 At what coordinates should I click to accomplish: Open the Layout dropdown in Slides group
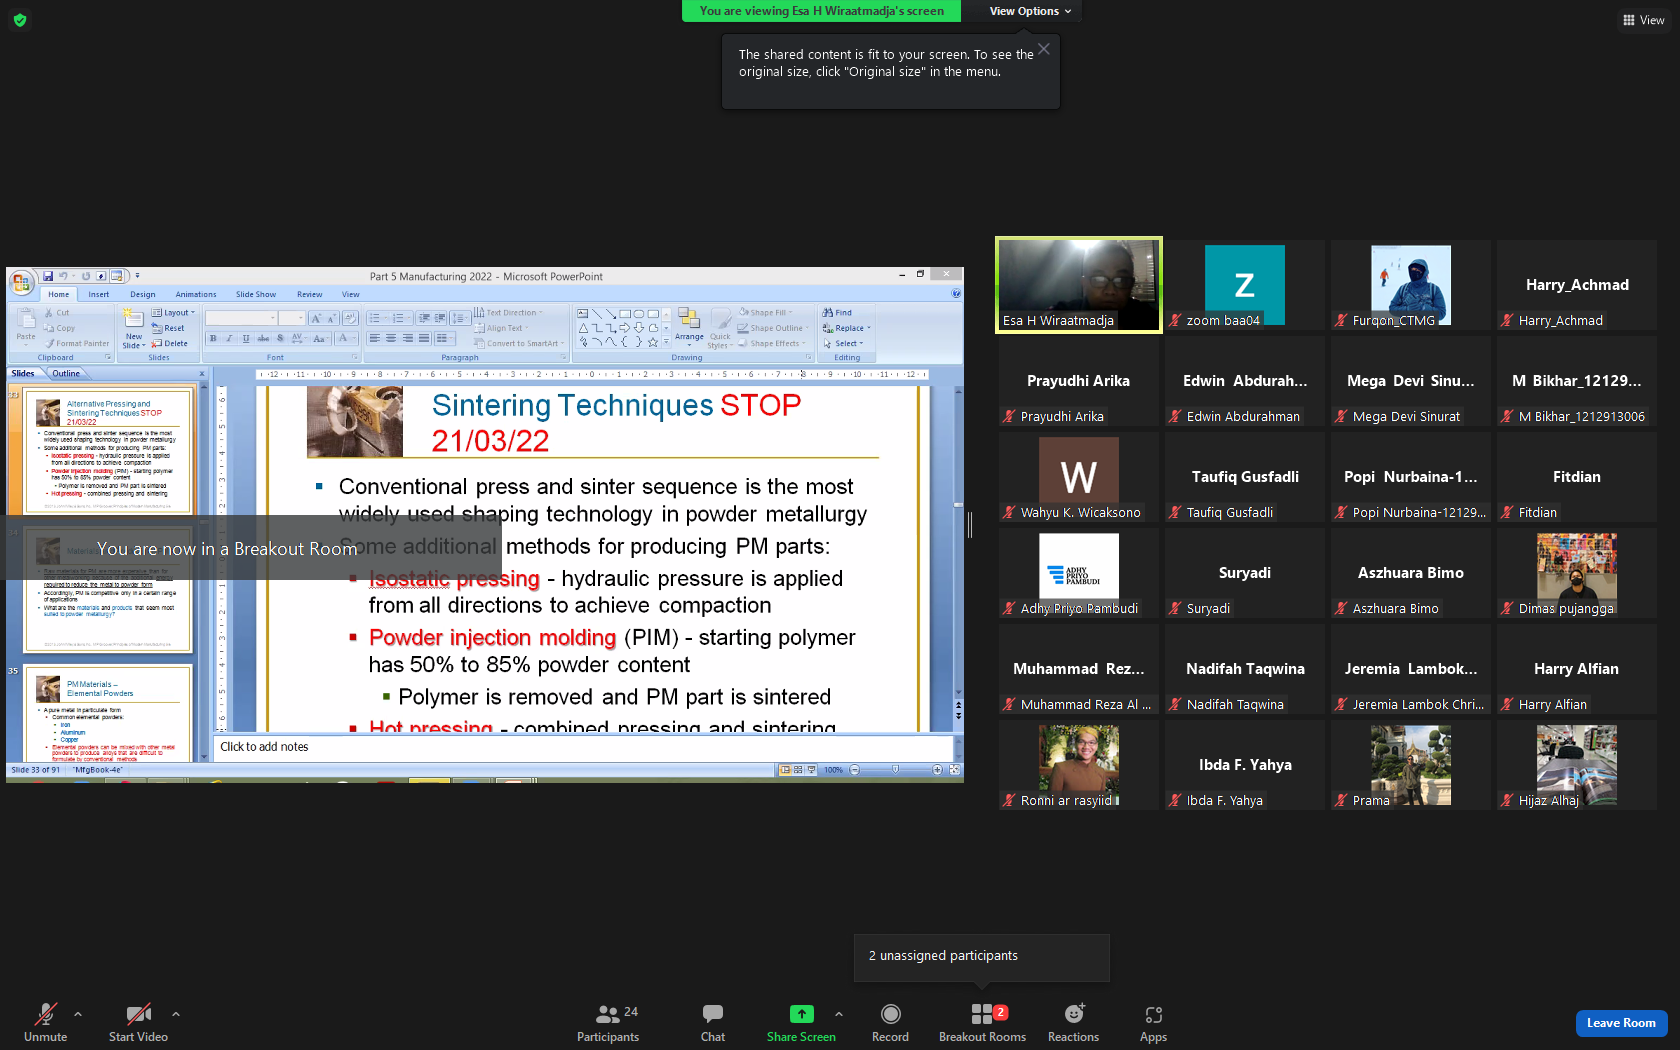[174, 313]
